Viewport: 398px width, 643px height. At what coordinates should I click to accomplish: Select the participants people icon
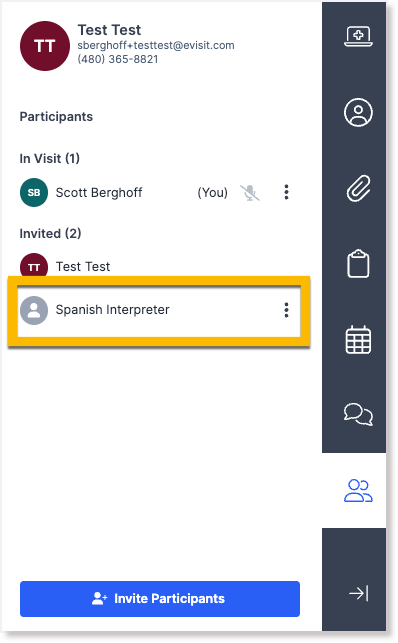point(358,490)
